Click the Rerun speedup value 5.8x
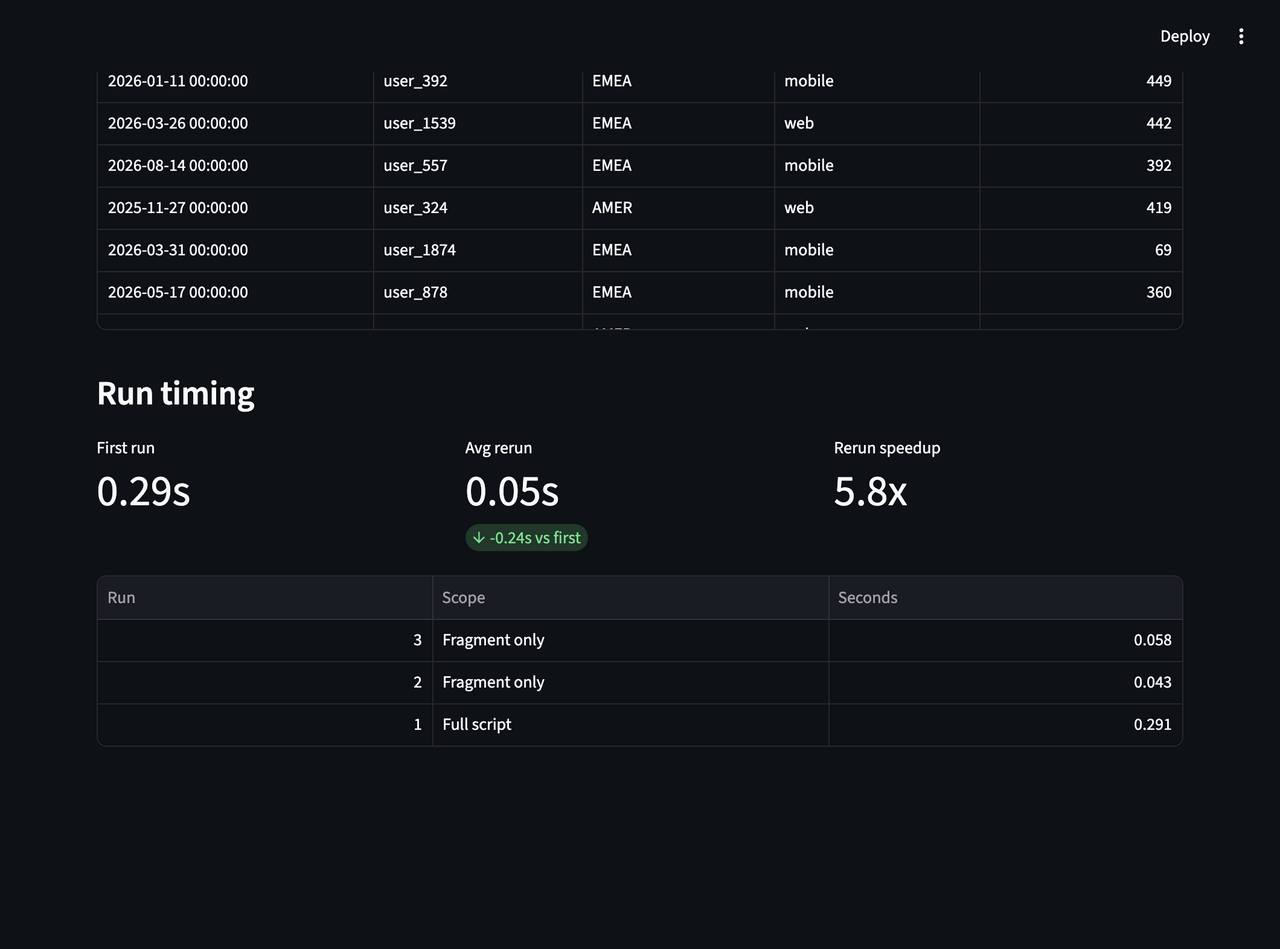1280x949 pixels. pyautogui.click(x=870, y=491)
